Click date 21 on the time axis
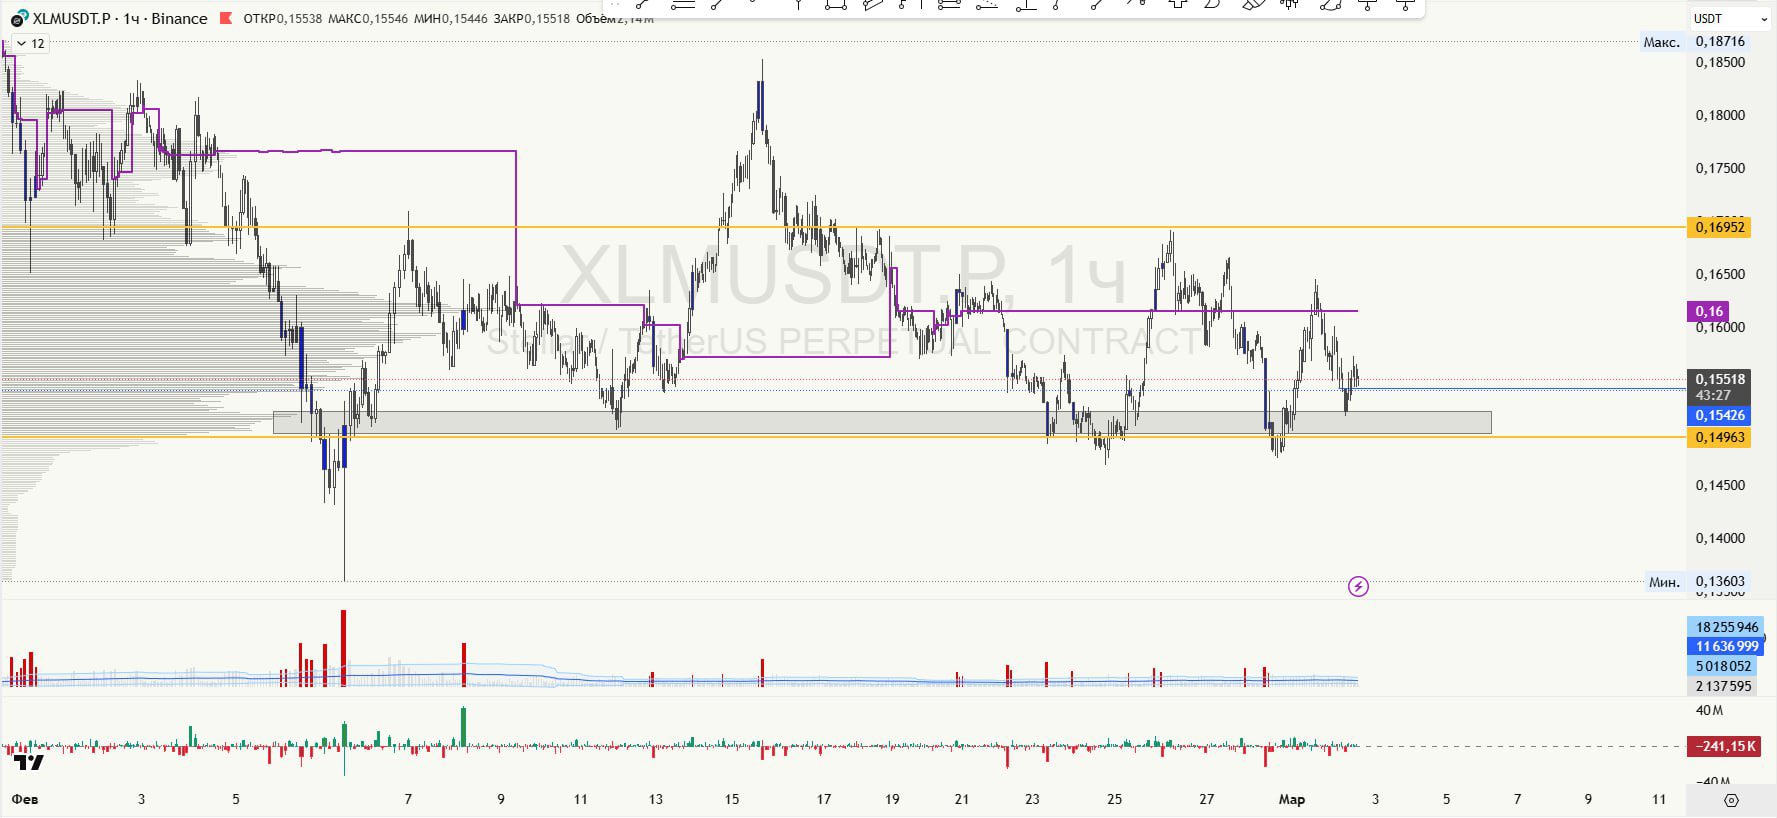Image resolution: width=1777 pixels, height=818 pixels. 962,799
